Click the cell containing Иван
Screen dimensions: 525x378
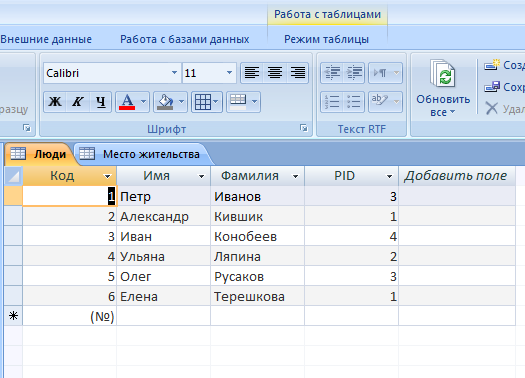click(x=163, y=236)
